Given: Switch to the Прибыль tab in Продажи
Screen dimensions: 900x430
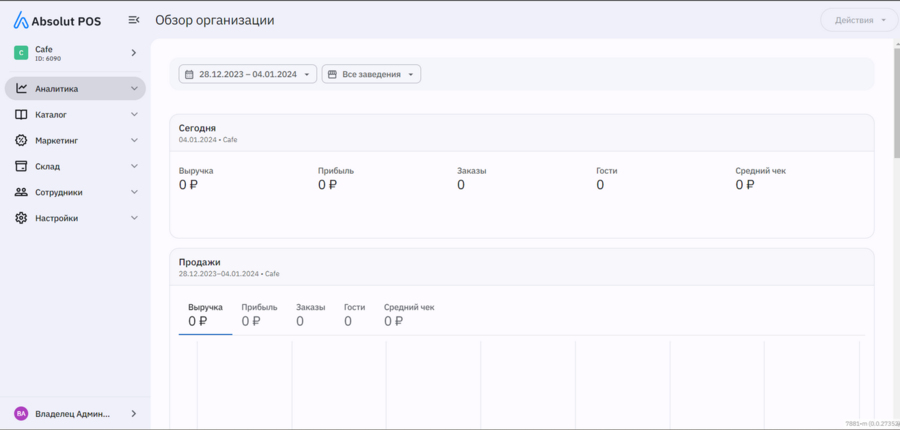Looking at the screenshot, I should coord(259,315).
